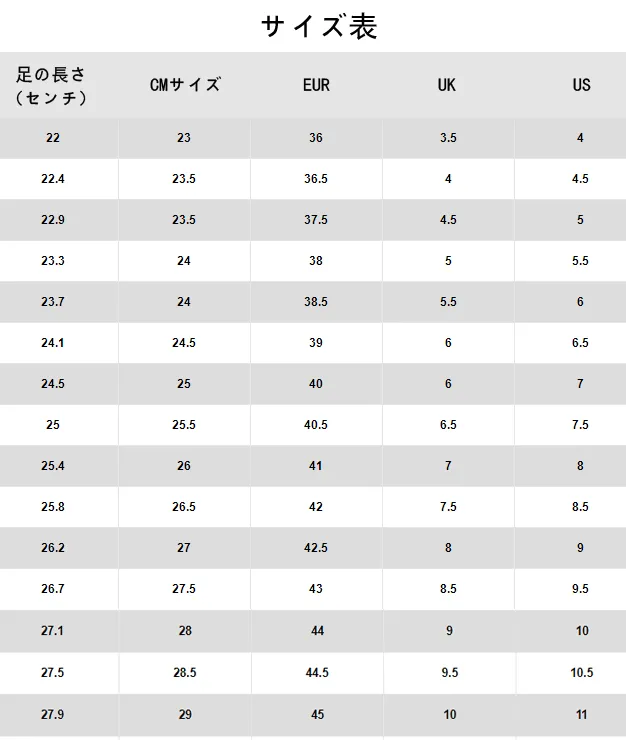
Task: Click the EUR 38.5 cell
Action: tap(316, 302)
